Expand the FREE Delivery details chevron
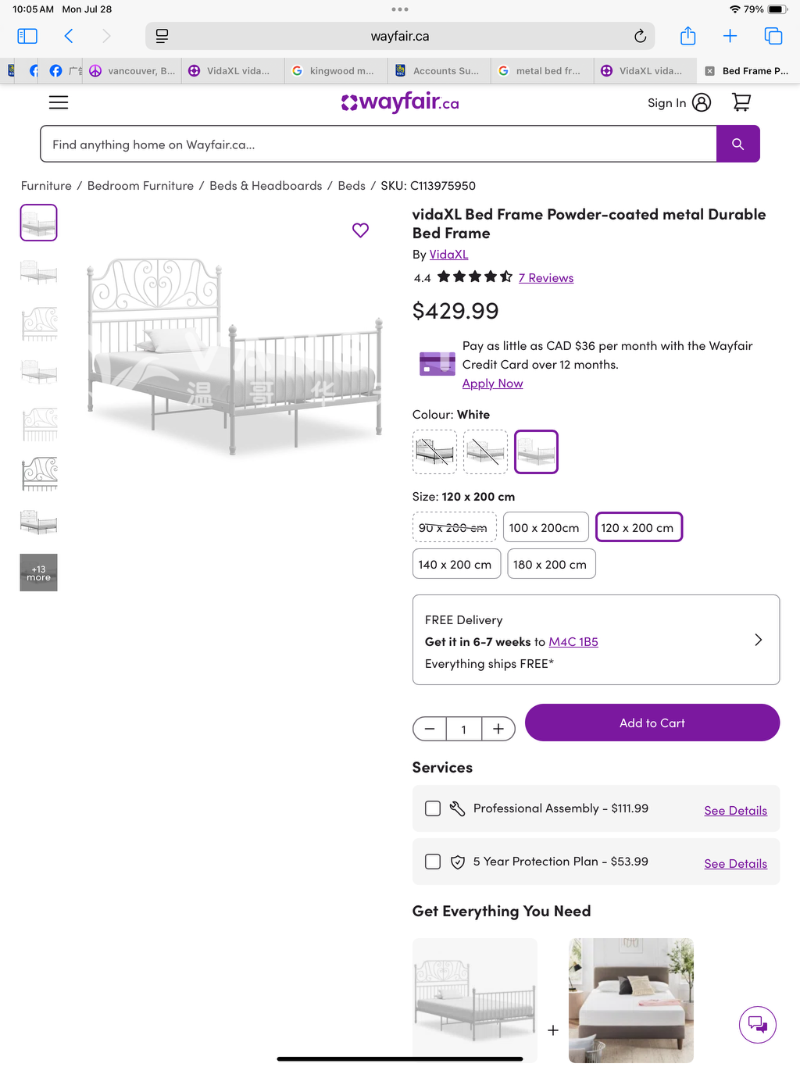This screenshot has width=800, height=1067. point(758,640)
